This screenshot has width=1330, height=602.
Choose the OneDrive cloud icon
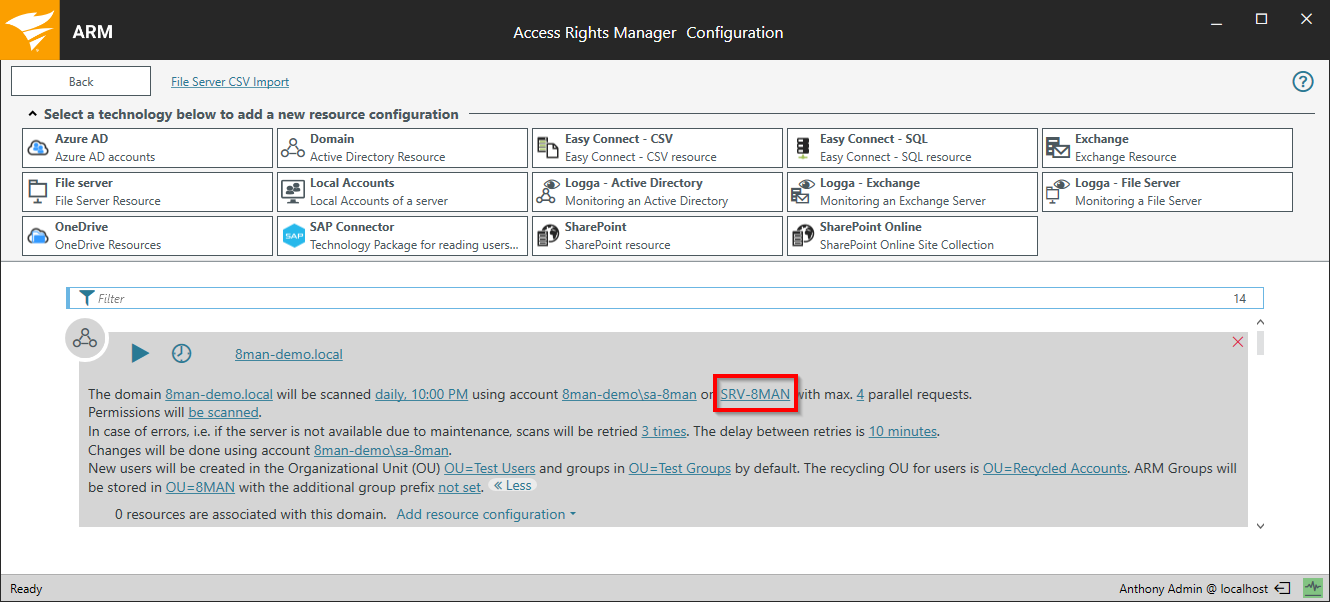38,236
